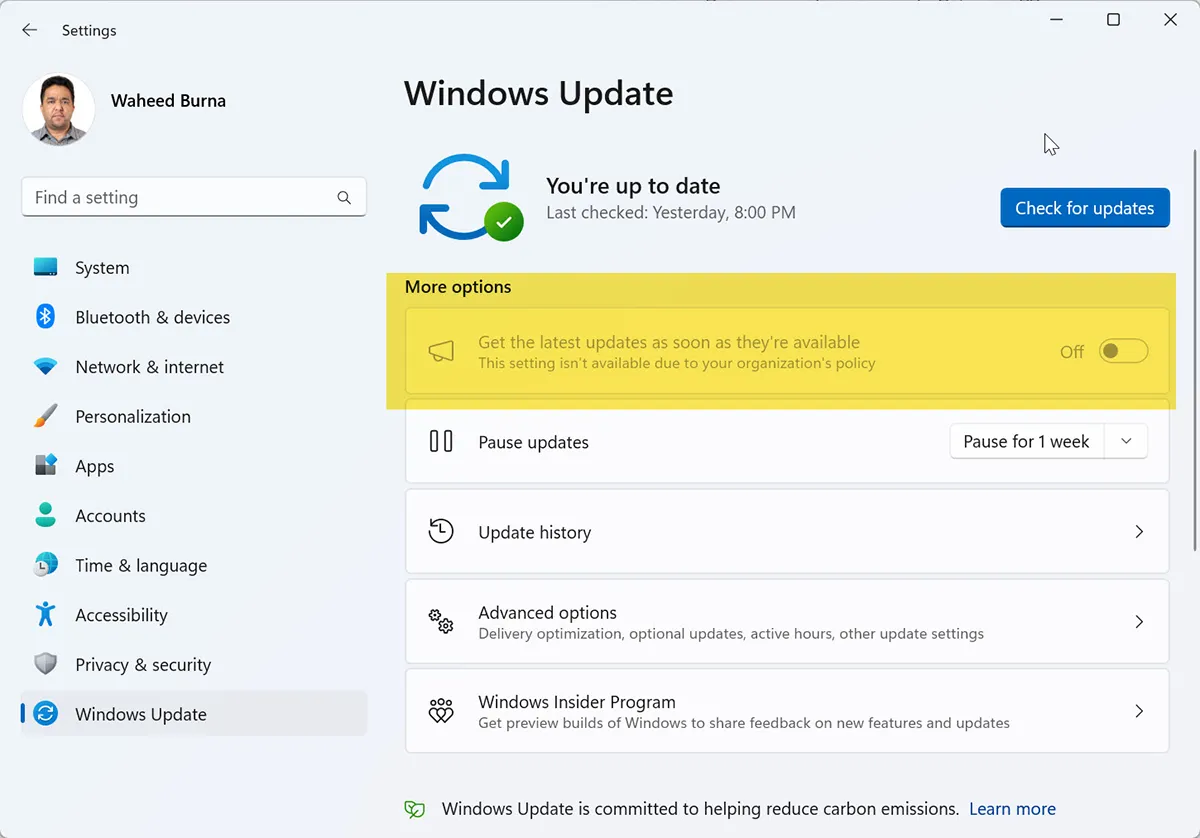
Task: Click the Update history clock icon
Action: coord(441,531)
